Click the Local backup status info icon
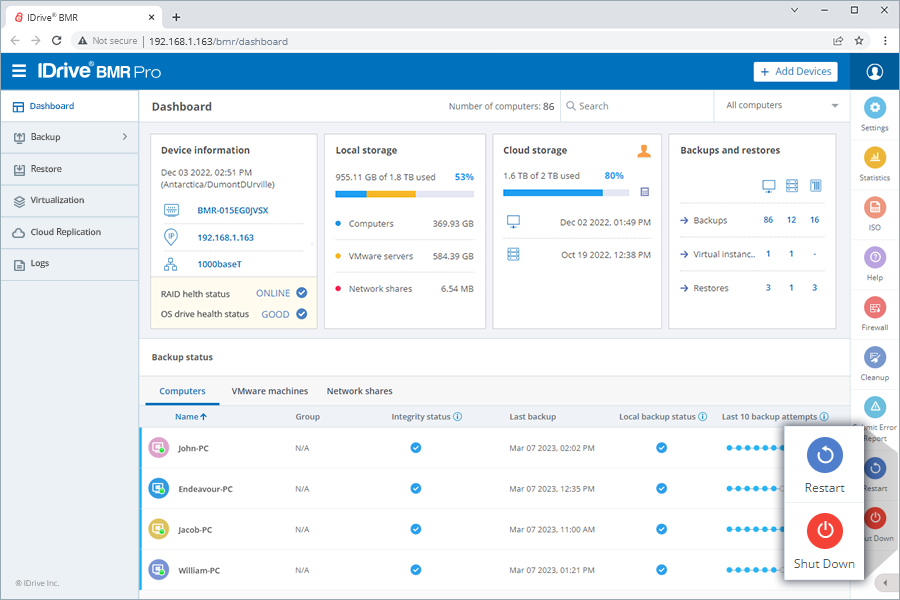Viewport: 900px width, 600px height. 703,417
